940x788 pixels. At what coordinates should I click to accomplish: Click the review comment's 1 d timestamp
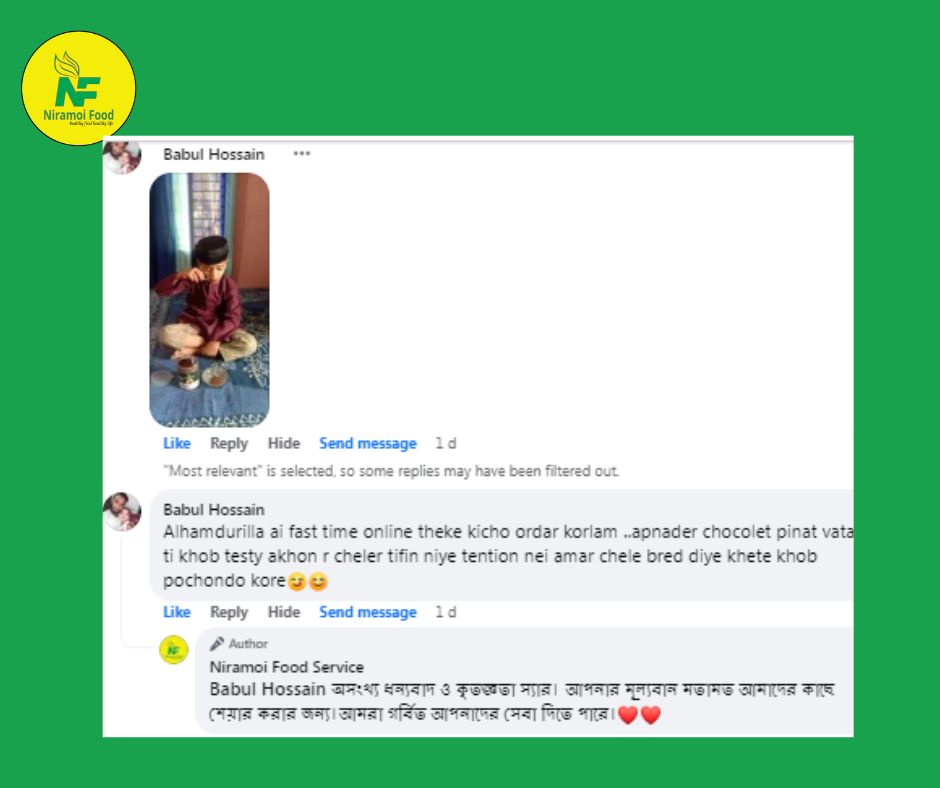446,612
